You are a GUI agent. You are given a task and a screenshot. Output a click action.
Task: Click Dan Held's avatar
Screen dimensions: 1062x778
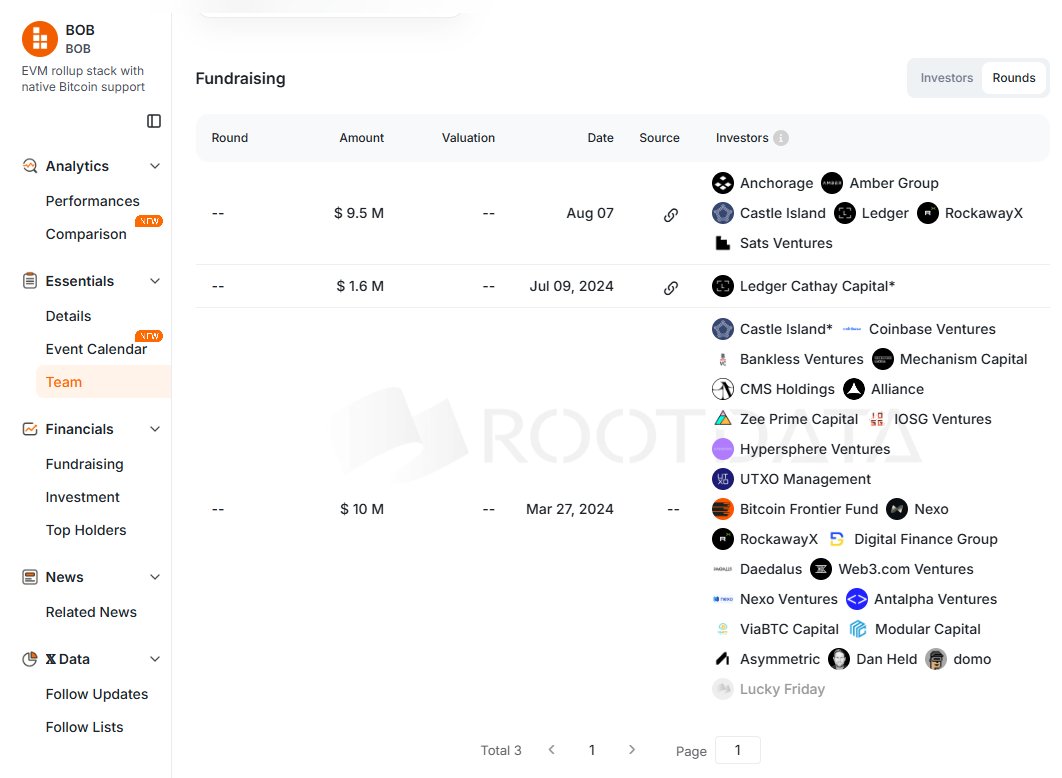[838, 659]
